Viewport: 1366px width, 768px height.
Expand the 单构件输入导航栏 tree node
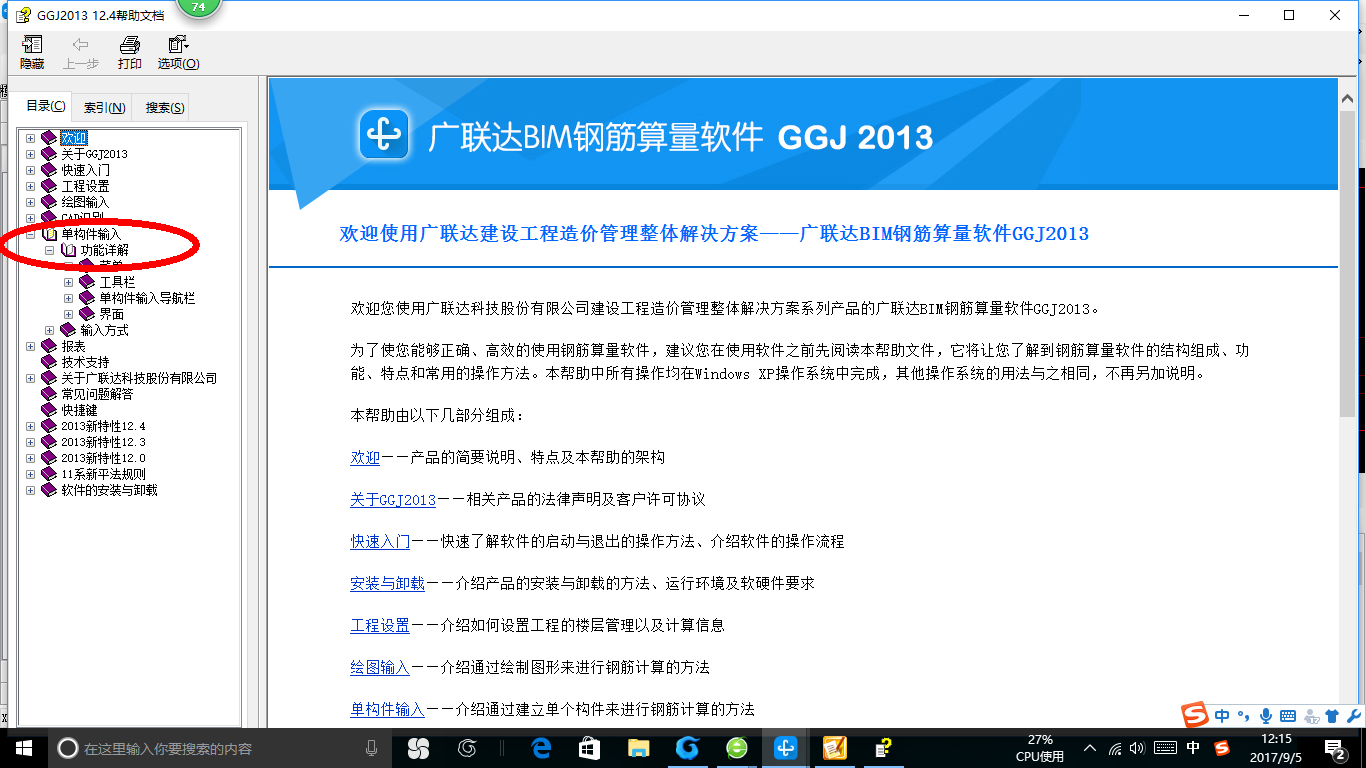[x=68, y=298]
